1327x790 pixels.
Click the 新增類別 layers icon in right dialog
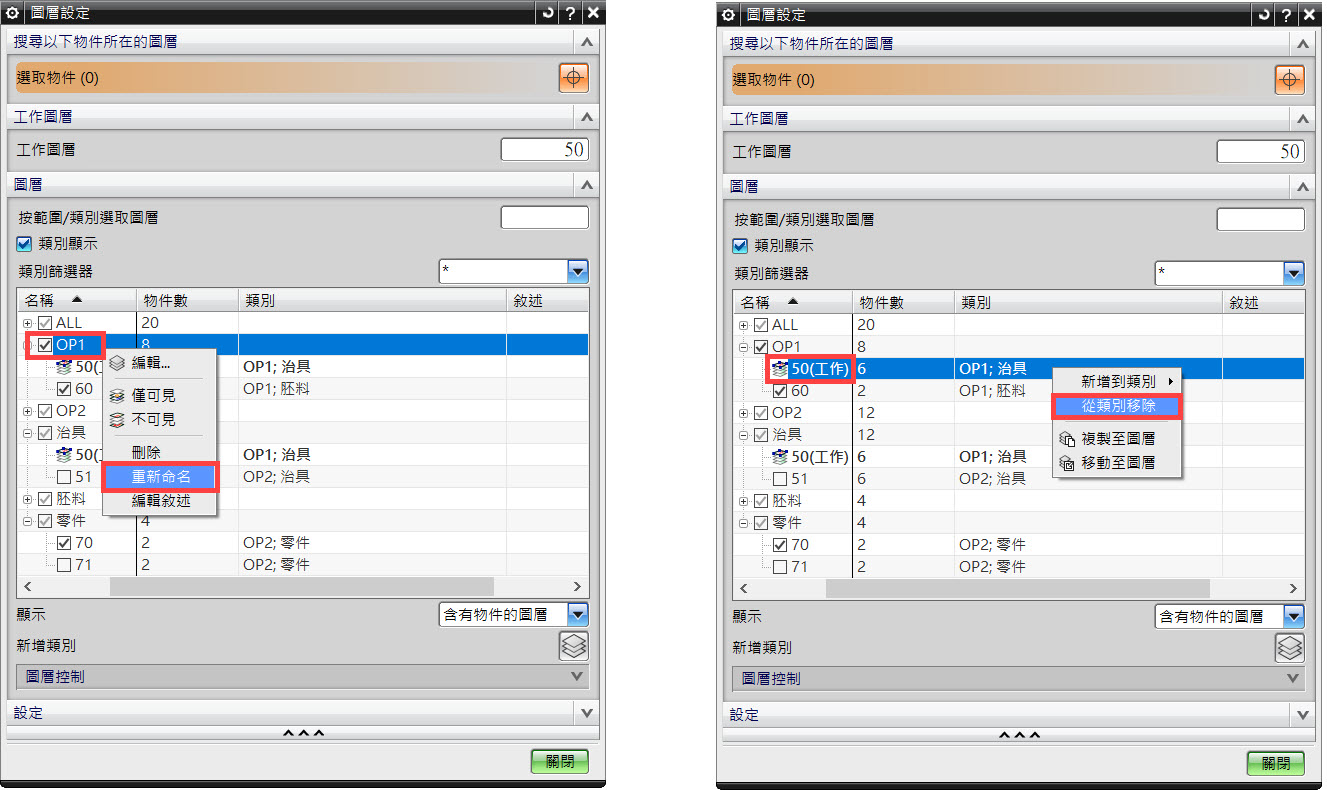pos(1290,648)
